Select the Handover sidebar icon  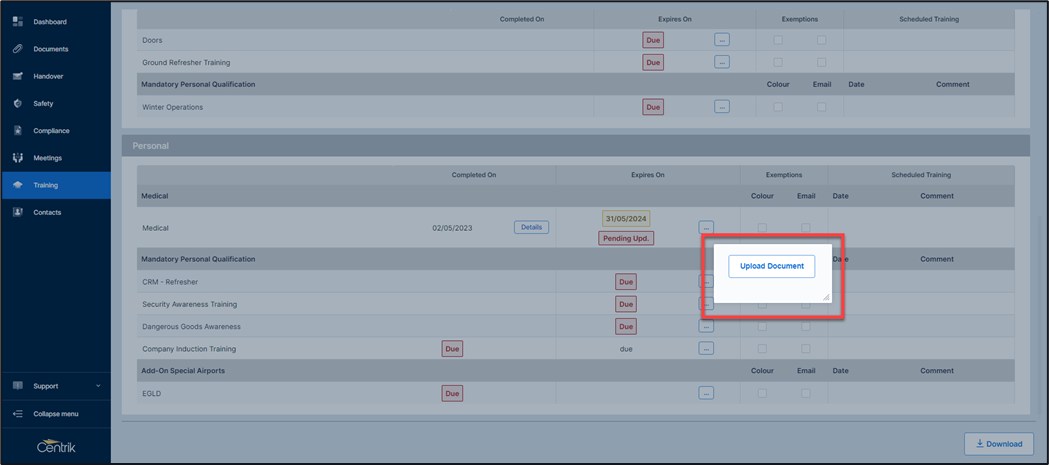pyautogui.click(x=18, y=76)
